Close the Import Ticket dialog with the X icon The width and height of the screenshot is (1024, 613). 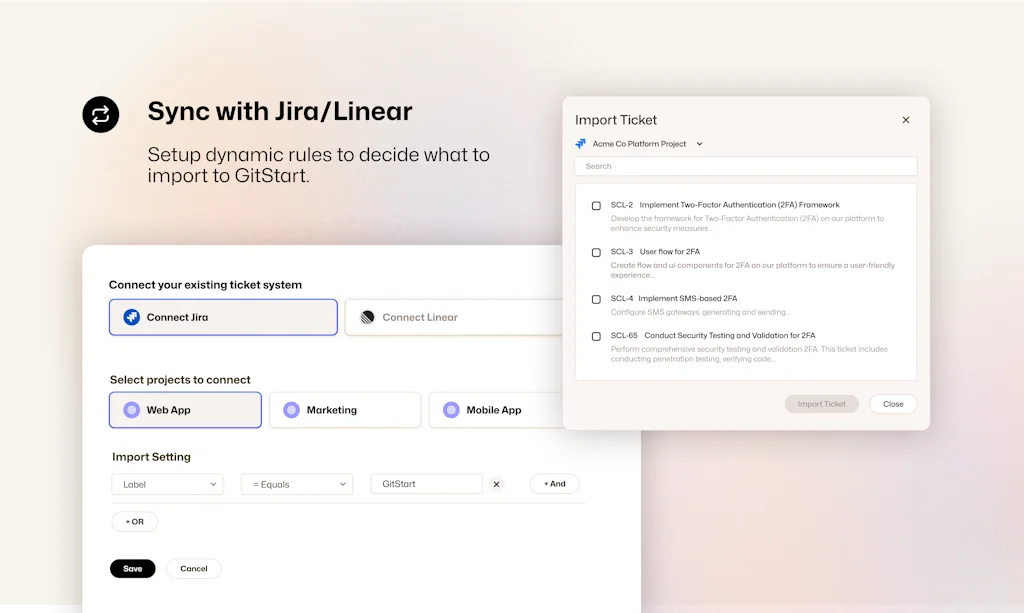[906, 120]
